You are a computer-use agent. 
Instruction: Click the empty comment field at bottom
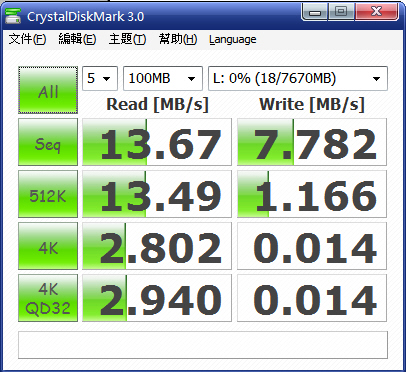[203, 345]
